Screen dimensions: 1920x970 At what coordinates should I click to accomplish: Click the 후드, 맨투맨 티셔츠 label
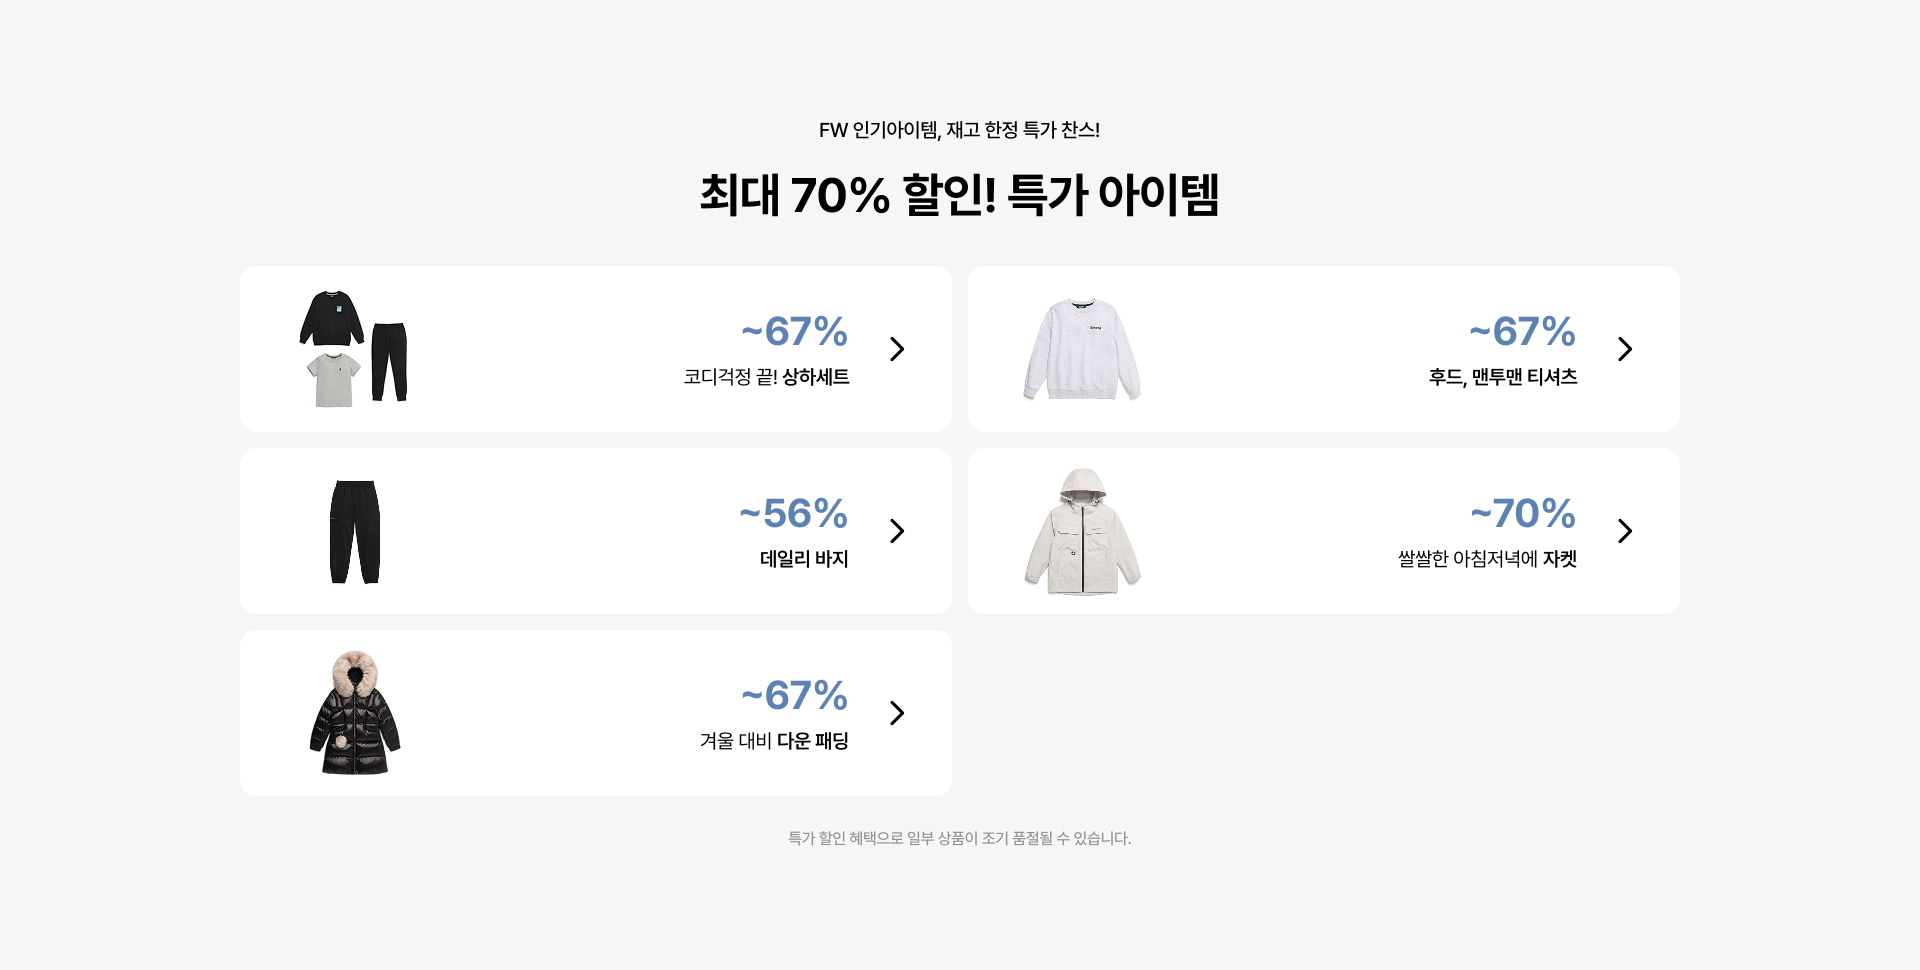(x=1502, y=377)
